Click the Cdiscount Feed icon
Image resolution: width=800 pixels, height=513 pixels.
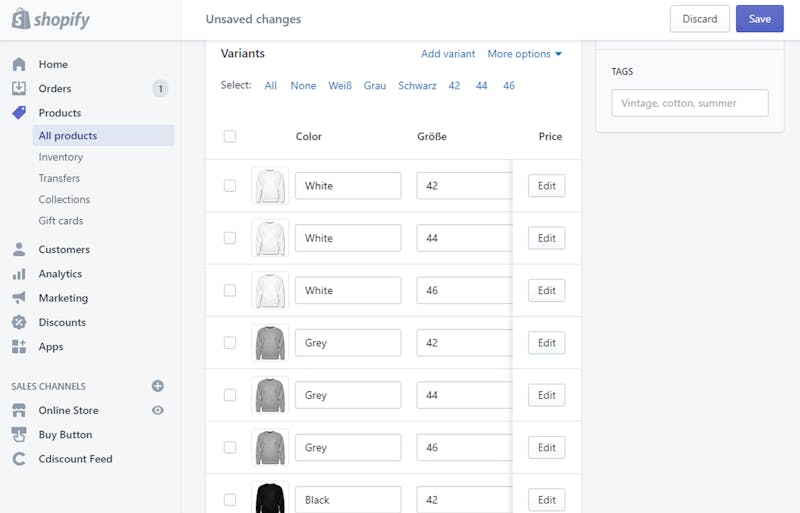pos(19,459)
